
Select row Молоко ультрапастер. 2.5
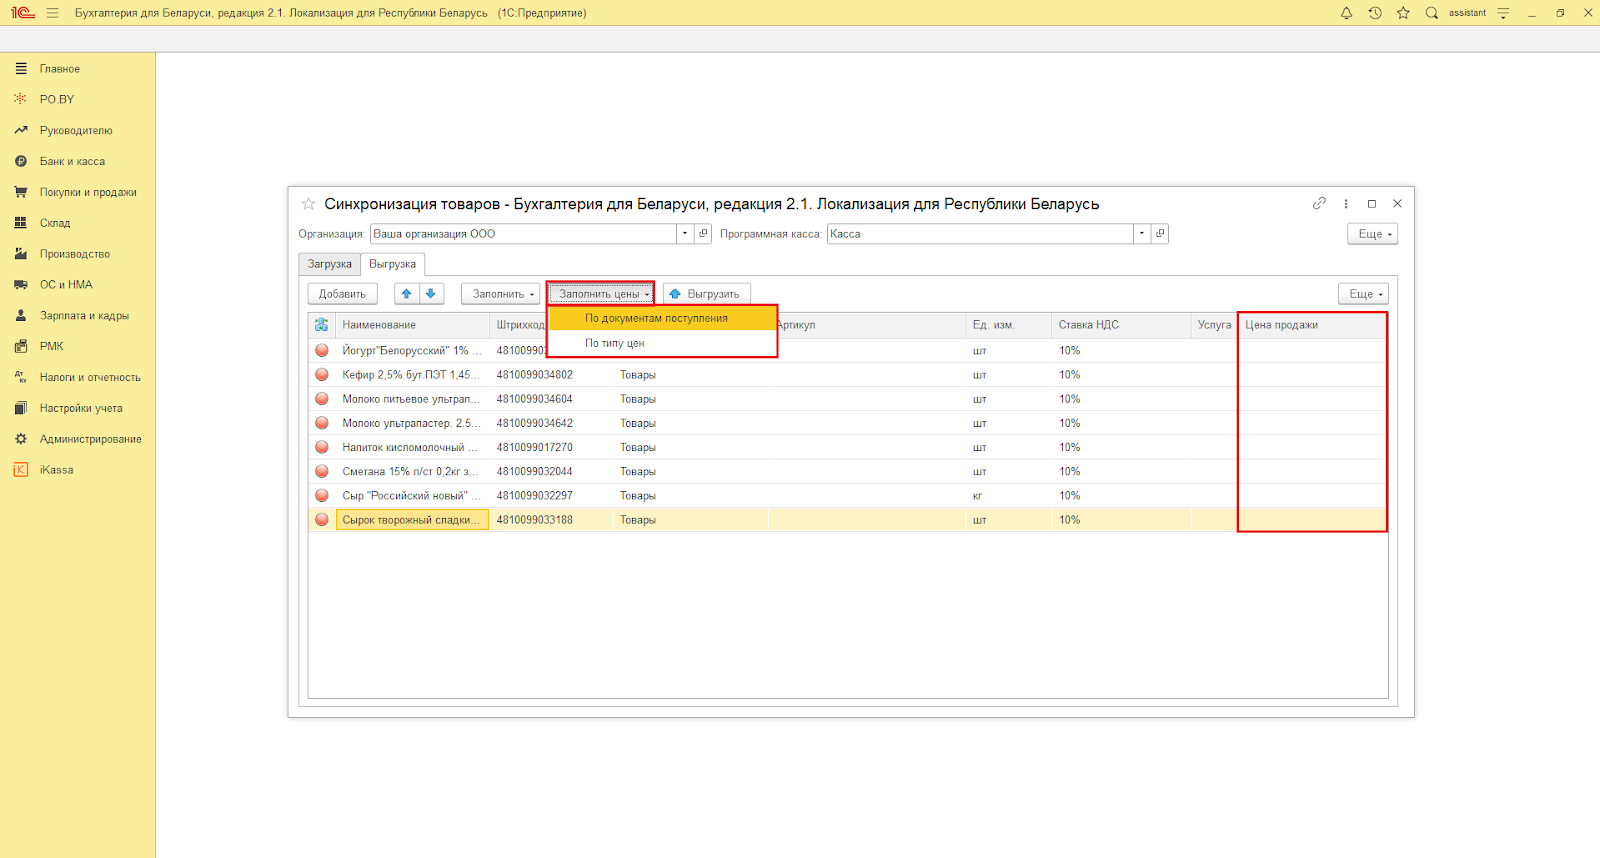pyautogui.click(x=848, y=423)
